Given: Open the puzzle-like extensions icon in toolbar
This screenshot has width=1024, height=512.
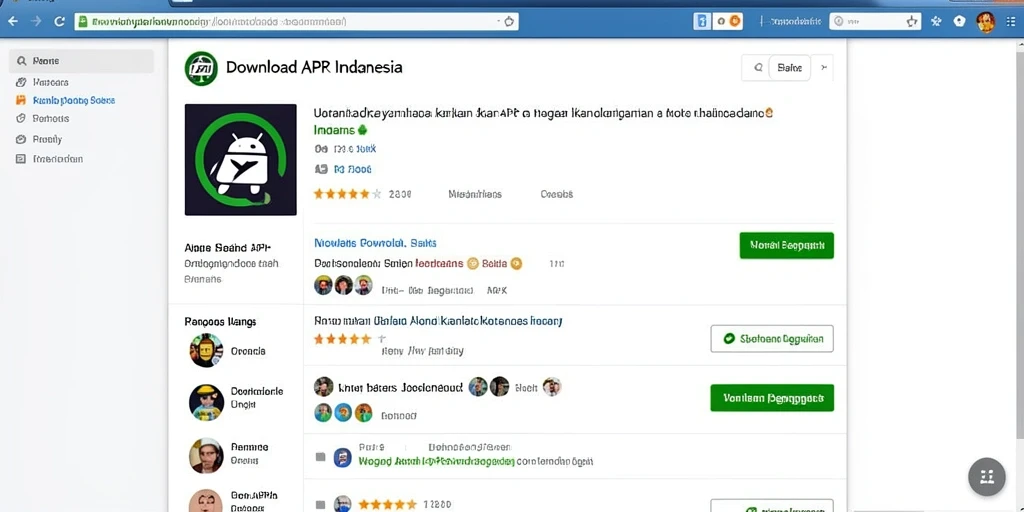Looking at the screenshot, I should [936, 22].
